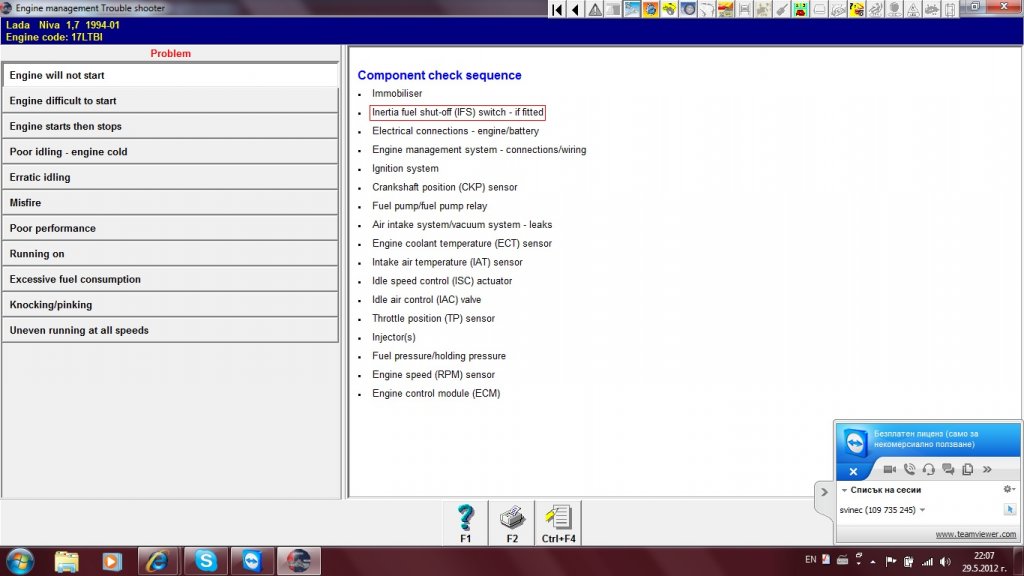Select 'Engine will not start' problem

170,75
